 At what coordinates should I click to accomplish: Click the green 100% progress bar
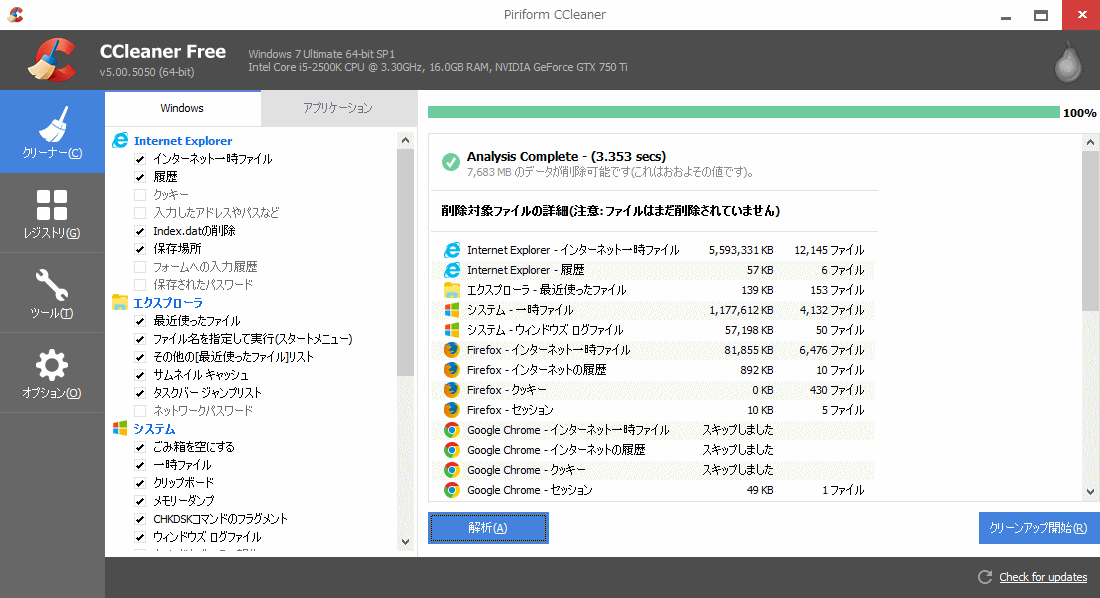point(744,112)
